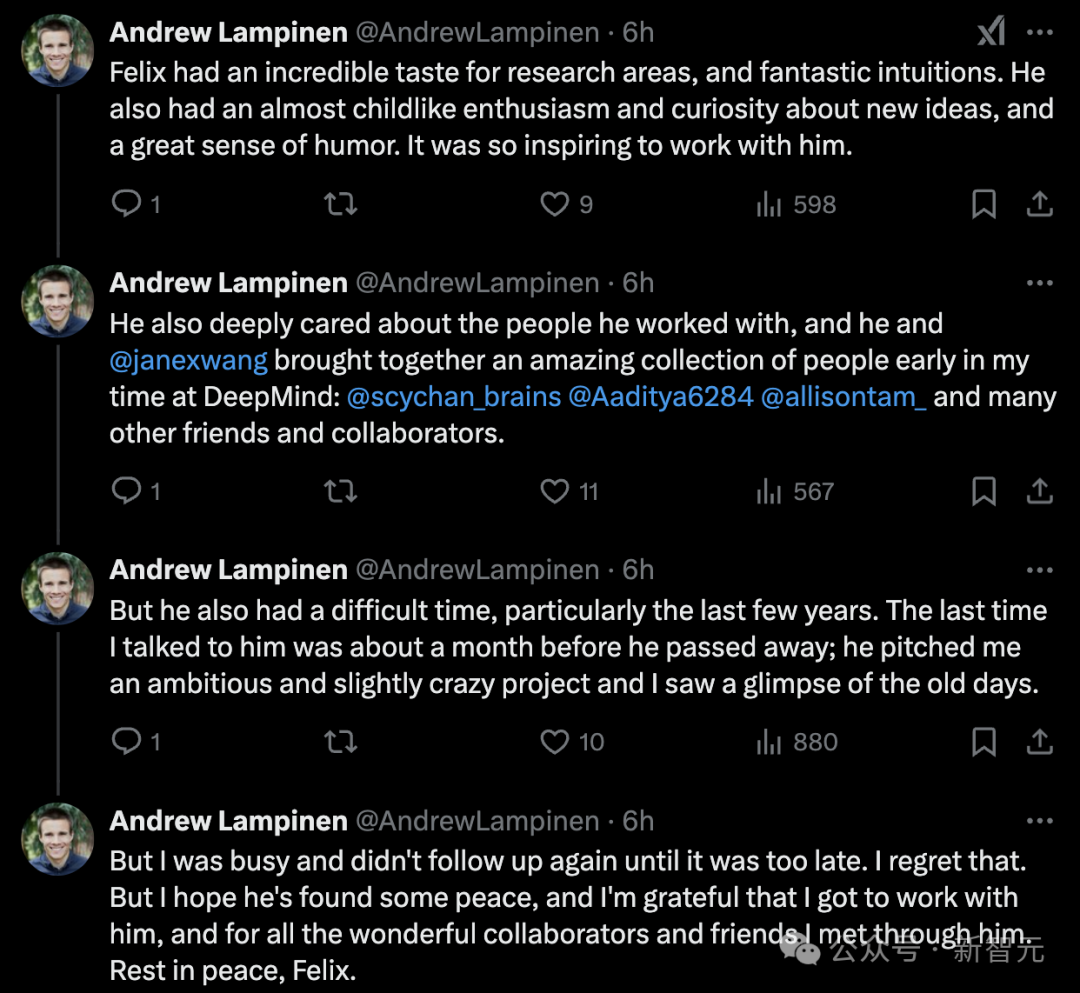Like the tweet with 11 likes
Screen dimensions: 1080x993
pyautogui.click(x=555, y=491)
